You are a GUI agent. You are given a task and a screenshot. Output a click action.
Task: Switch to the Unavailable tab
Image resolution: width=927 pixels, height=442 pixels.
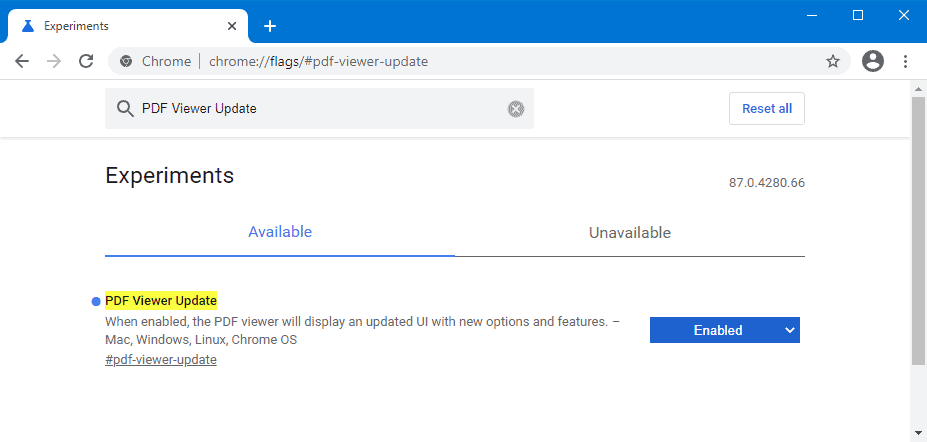click(630, 232)
